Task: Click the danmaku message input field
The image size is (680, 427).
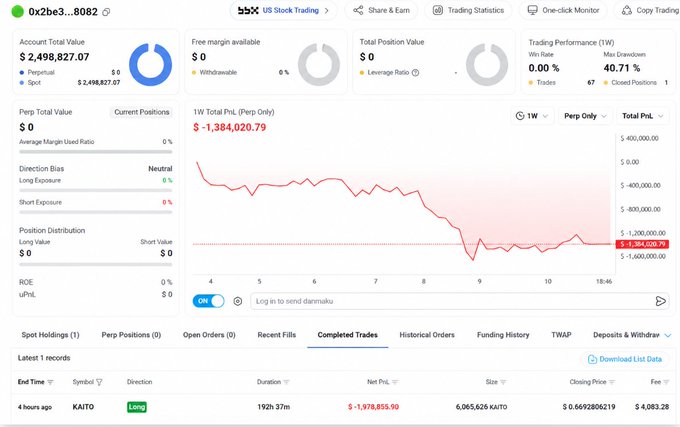Action: (451, 301)
